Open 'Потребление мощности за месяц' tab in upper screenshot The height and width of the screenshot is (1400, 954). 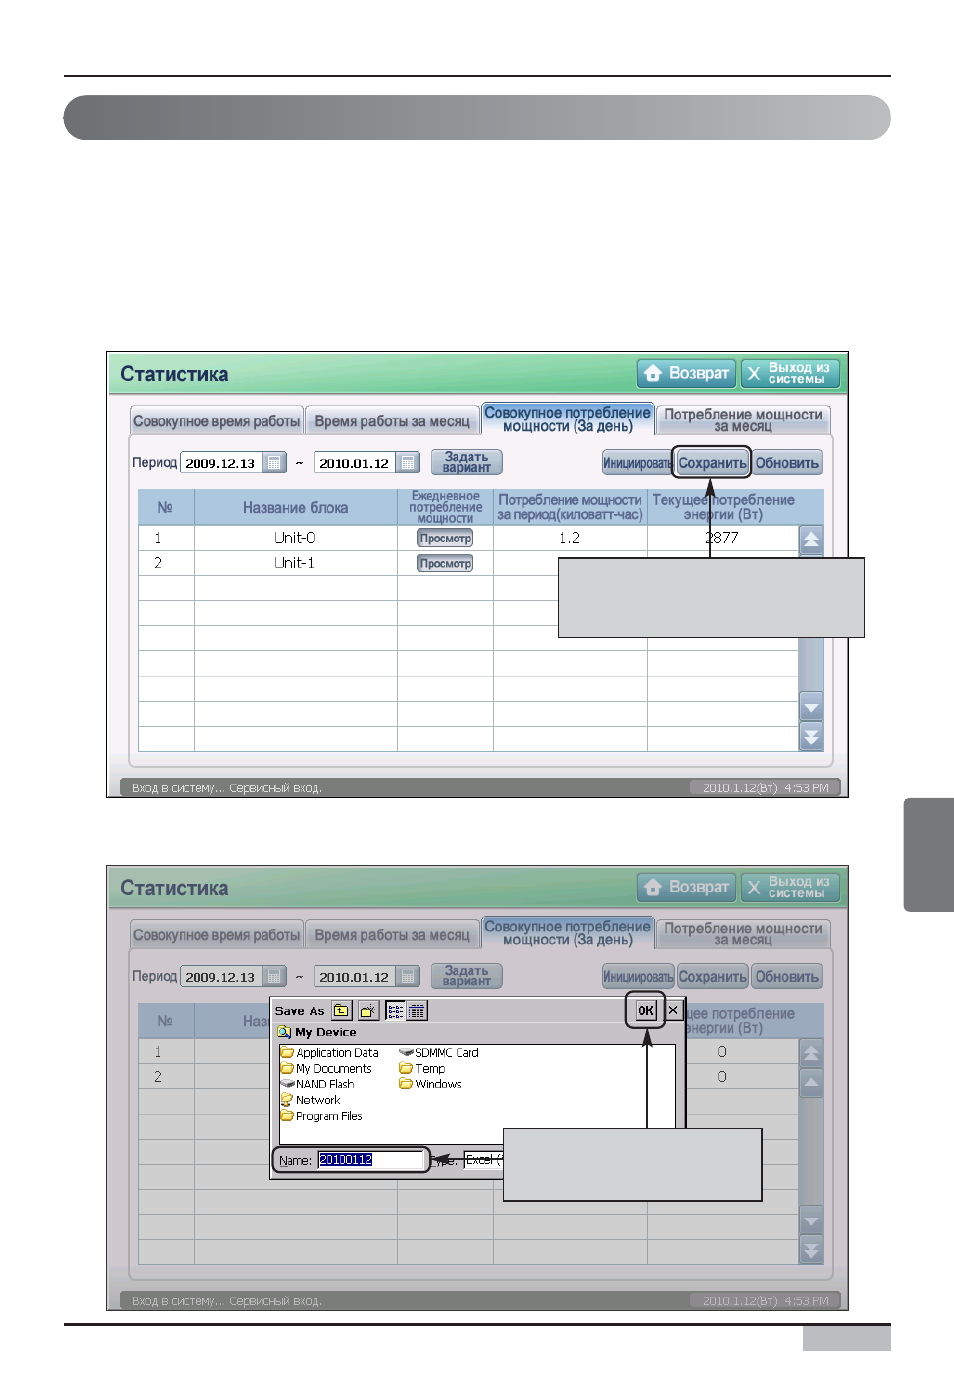click(743, 420)
